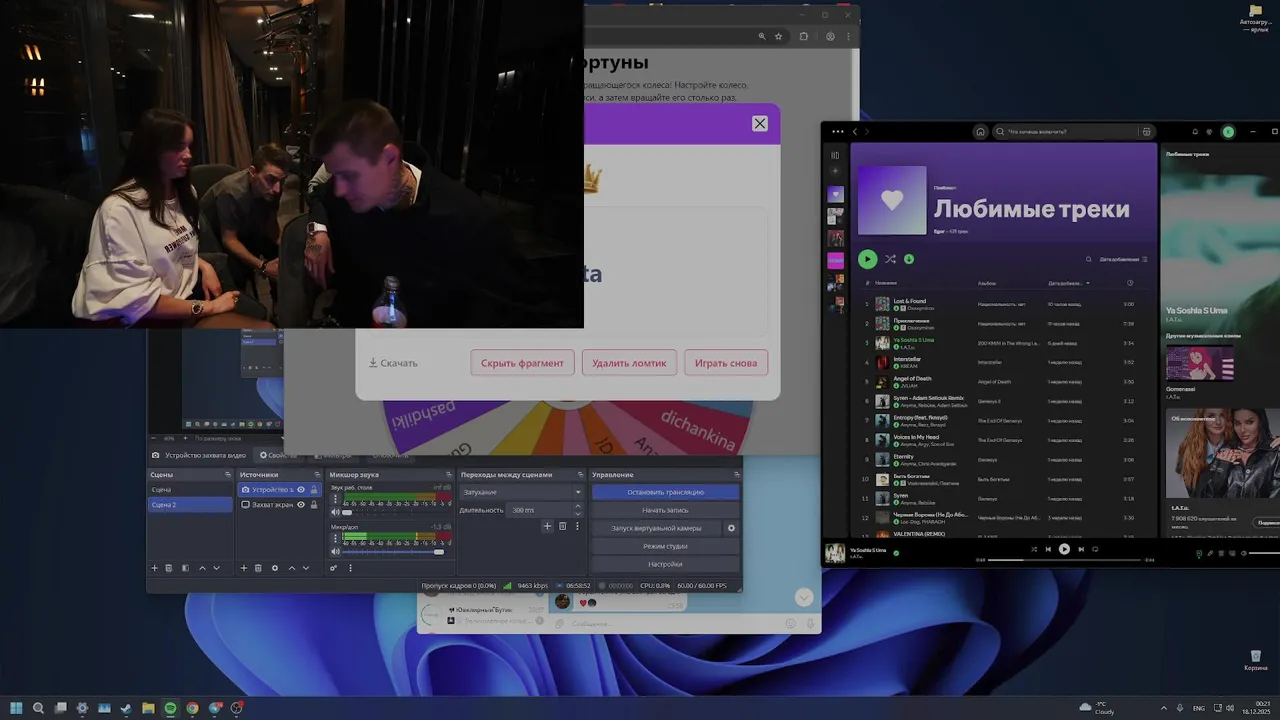Open Liked Songs heart thumbnail in Spotify sidebar

835,194
